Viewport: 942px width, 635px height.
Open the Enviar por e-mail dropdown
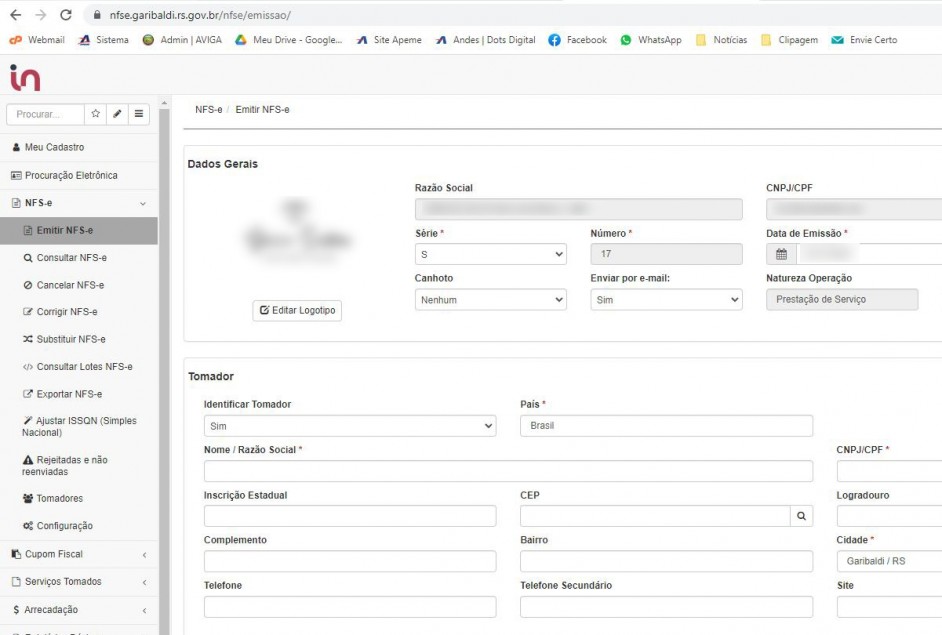click(666, 299)
